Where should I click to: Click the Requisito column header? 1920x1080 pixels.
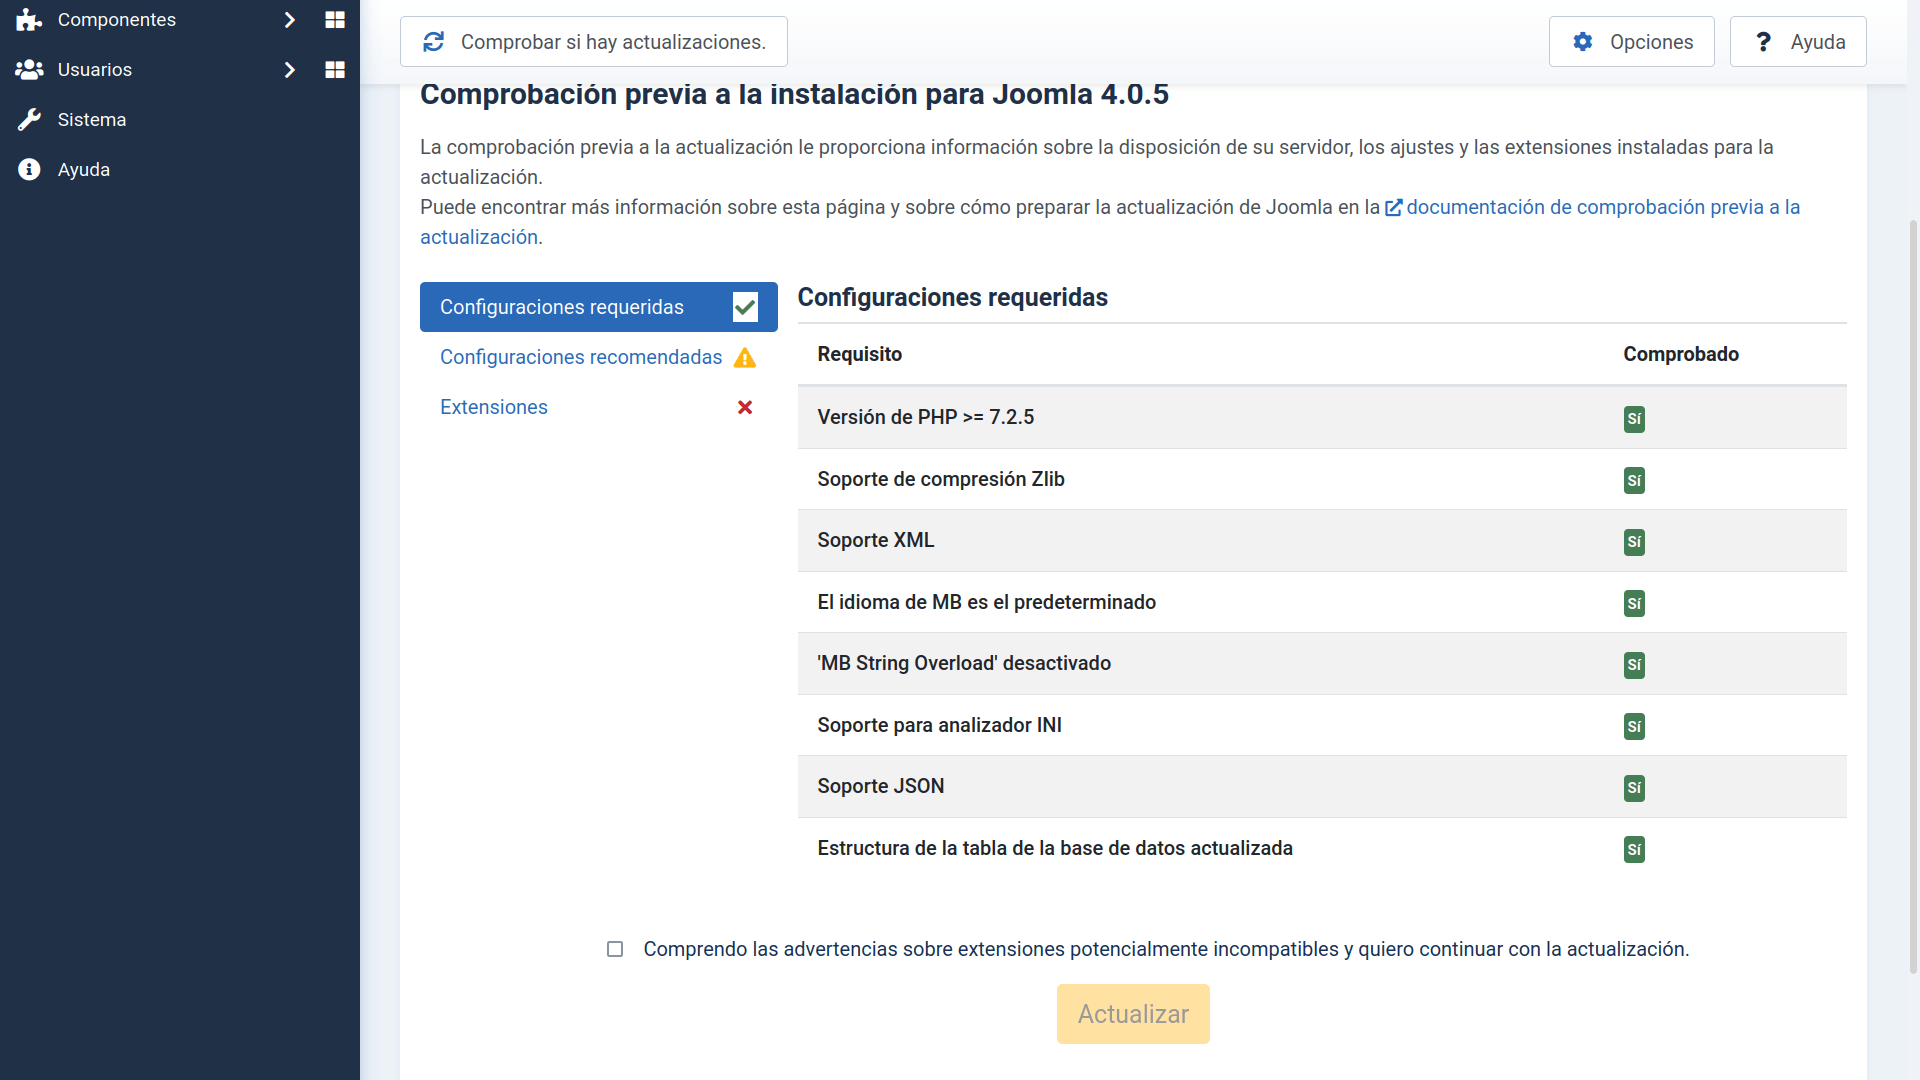pyautogui.click(x=860, y=354)
